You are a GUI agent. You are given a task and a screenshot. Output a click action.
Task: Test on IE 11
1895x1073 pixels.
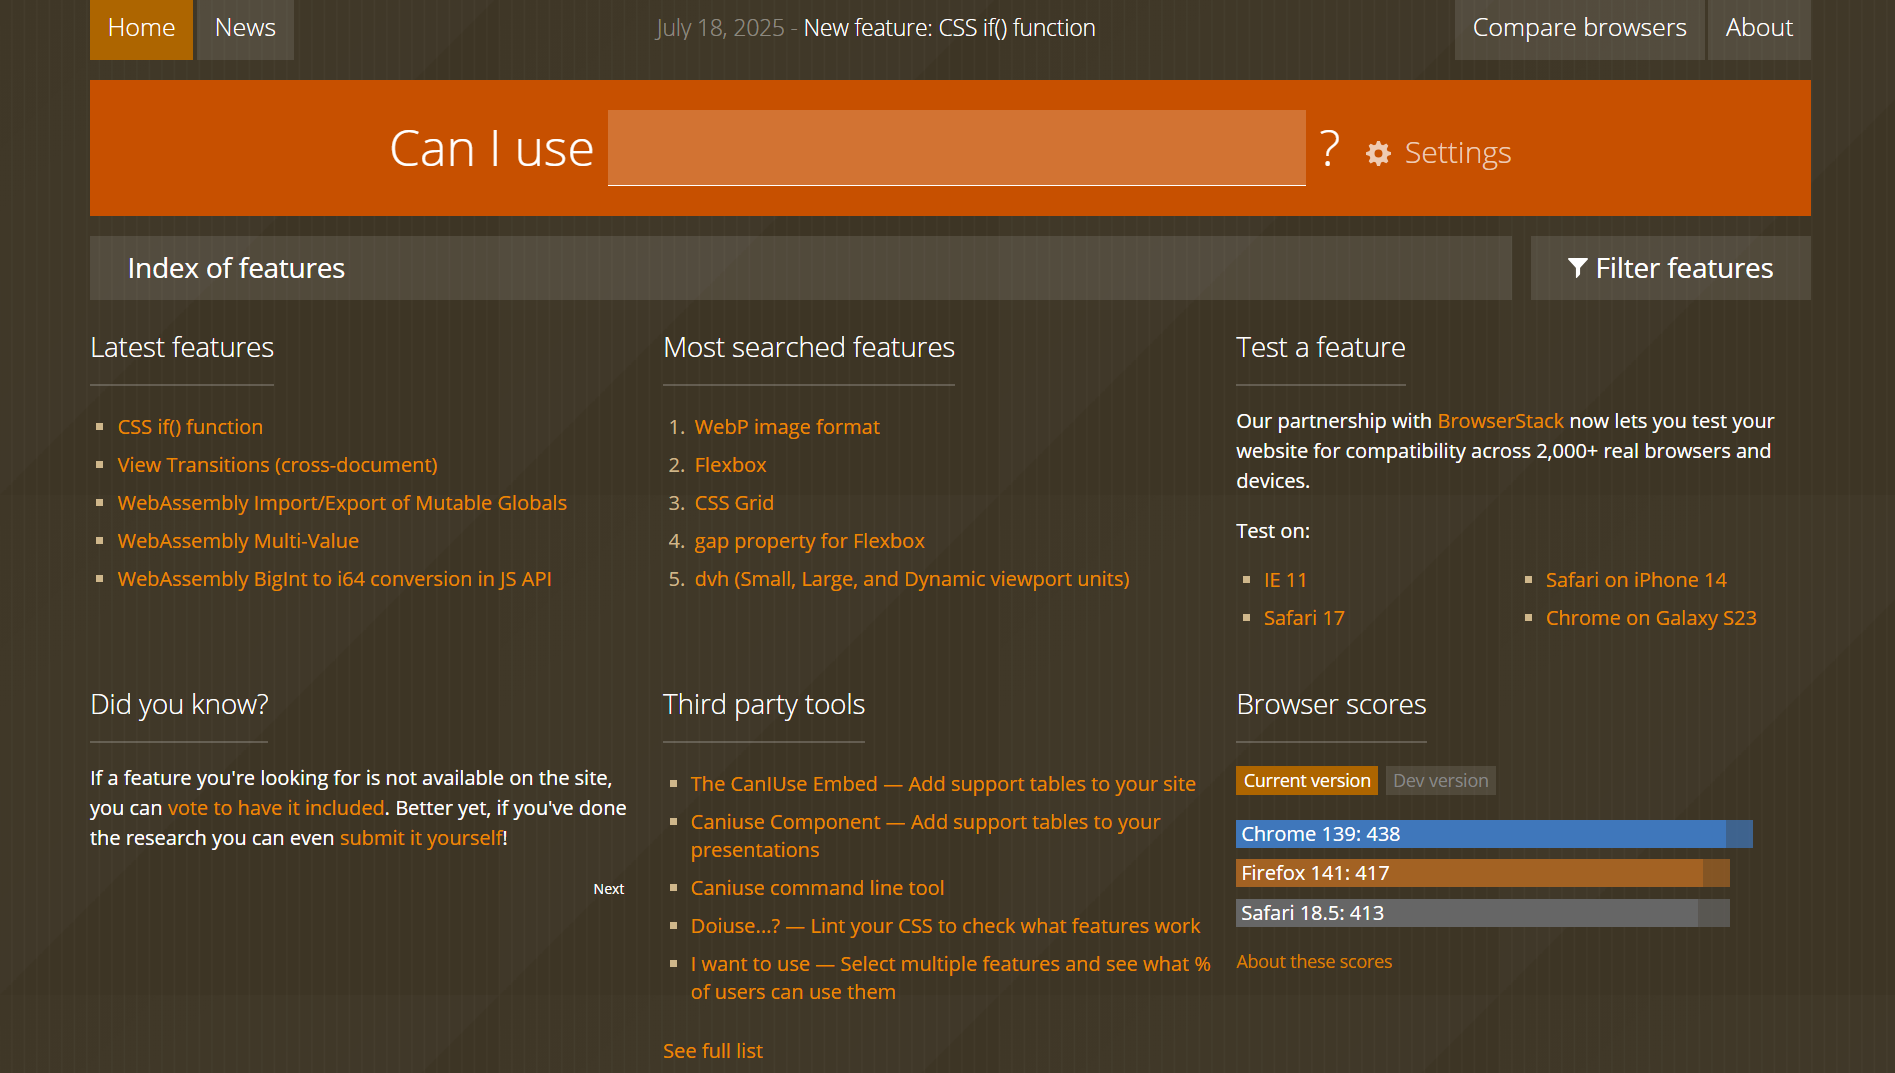click(x=1285, y=580)
